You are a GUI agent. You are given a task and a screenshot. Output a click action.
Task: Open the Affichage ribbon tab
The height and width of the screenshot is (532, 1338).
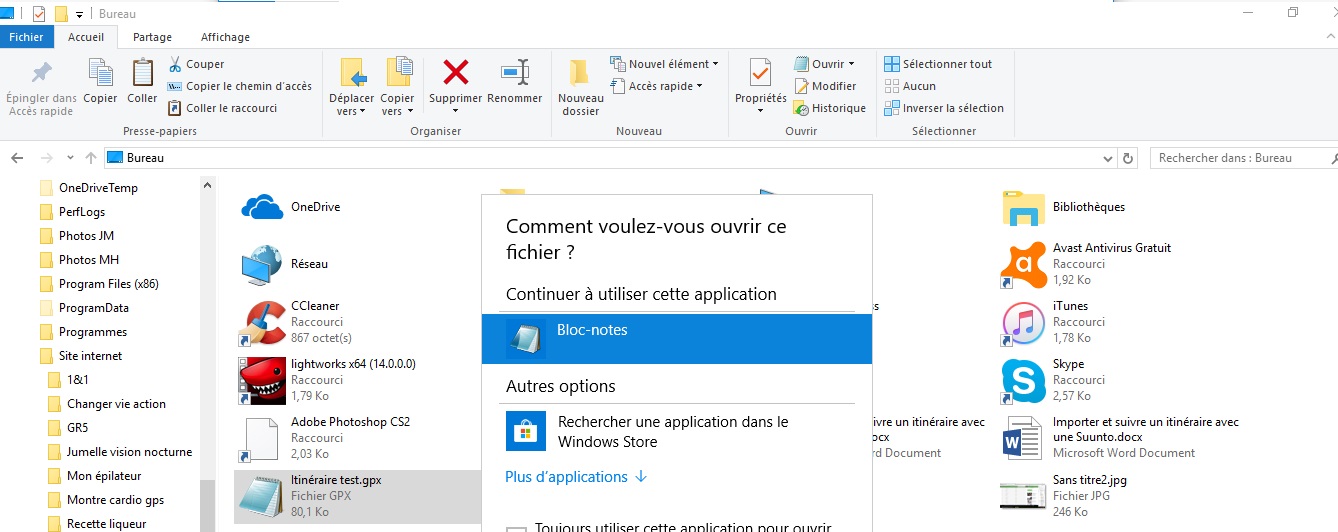click(x=225, y=37)
